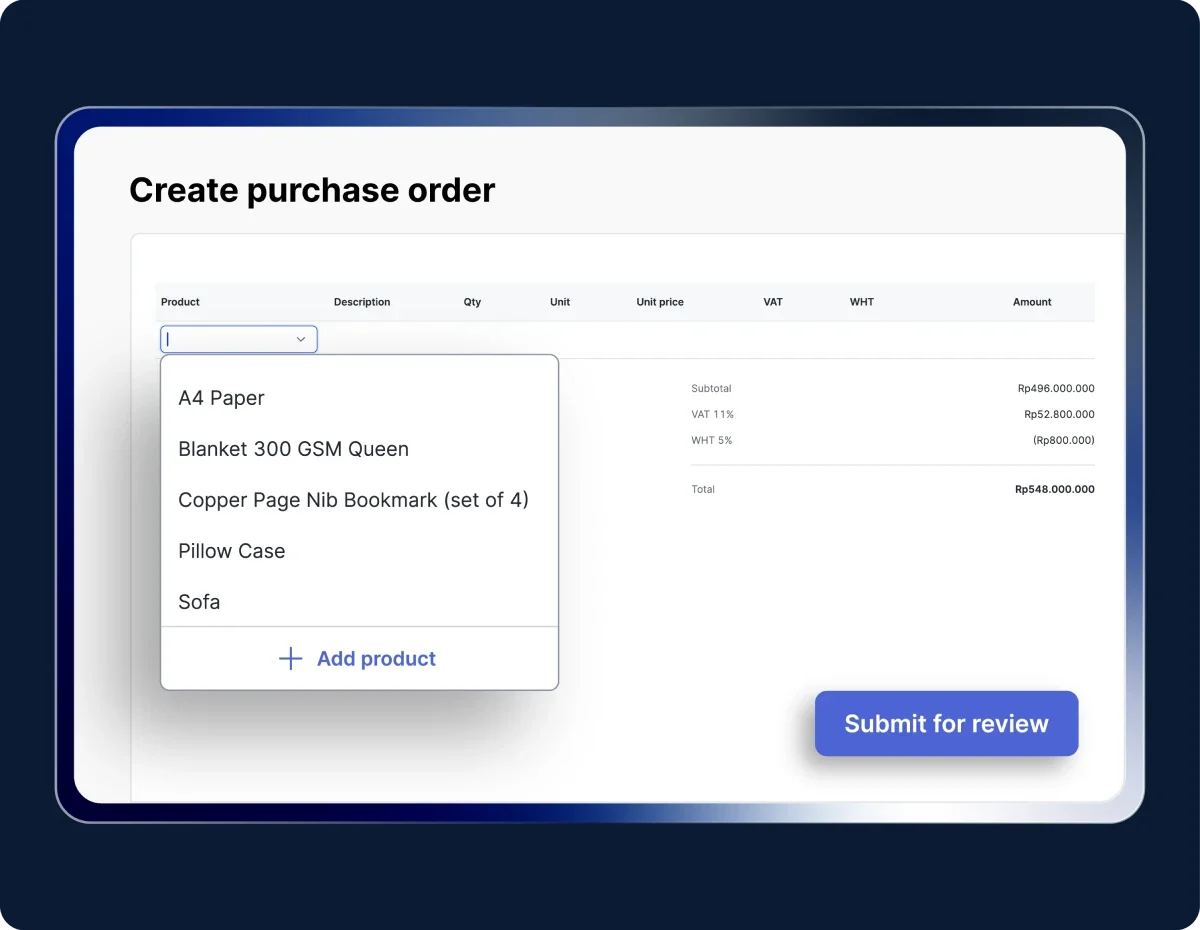Click the Create purchase order heading
1200x930 pixels.
click(312, 190)
